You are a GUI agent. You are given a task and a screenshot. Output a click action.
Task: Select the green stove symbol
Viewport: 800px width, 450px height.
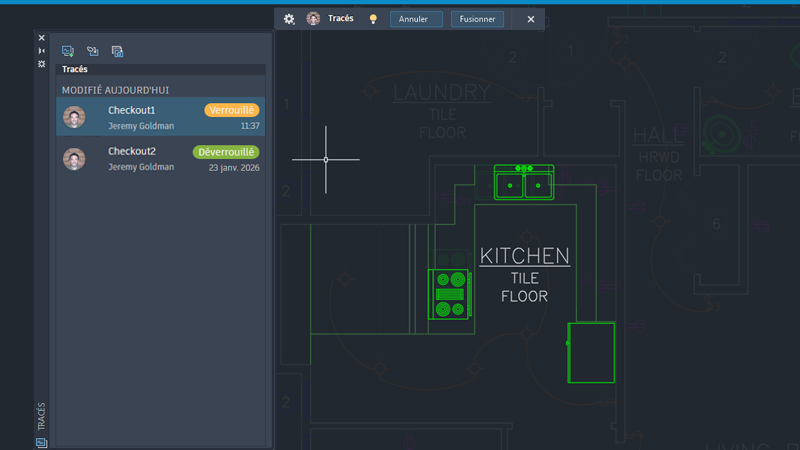pyautogui.click(x=449, y=294)
